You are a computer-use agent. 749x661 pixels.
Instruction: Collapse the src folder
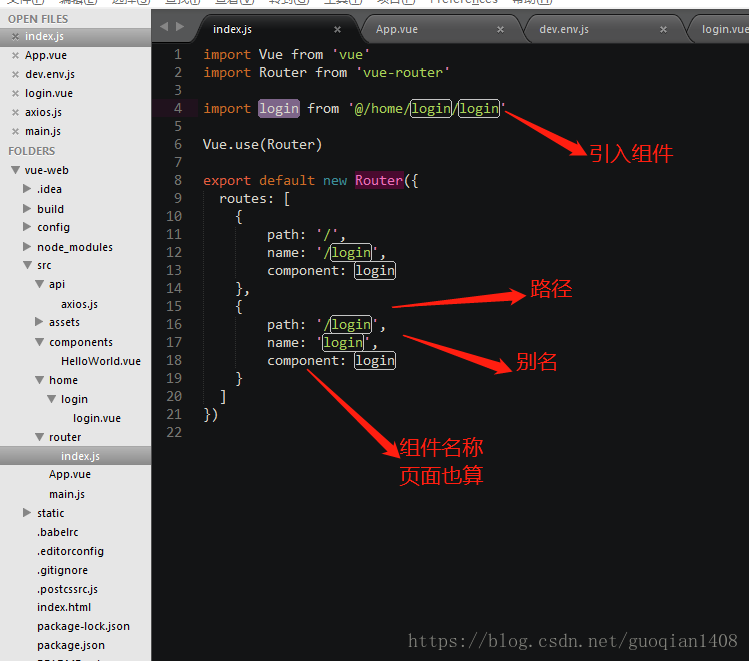coord(28,265)
